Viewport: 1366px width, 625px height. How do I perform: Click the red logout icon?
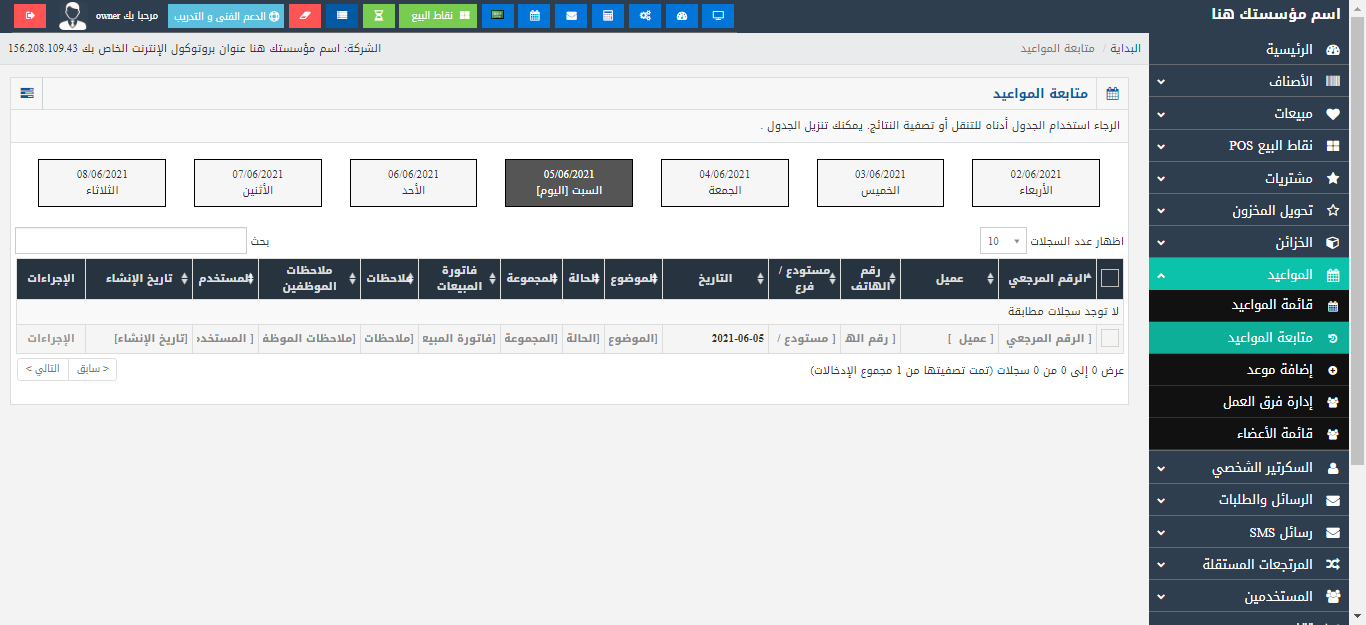pos(30,16)
